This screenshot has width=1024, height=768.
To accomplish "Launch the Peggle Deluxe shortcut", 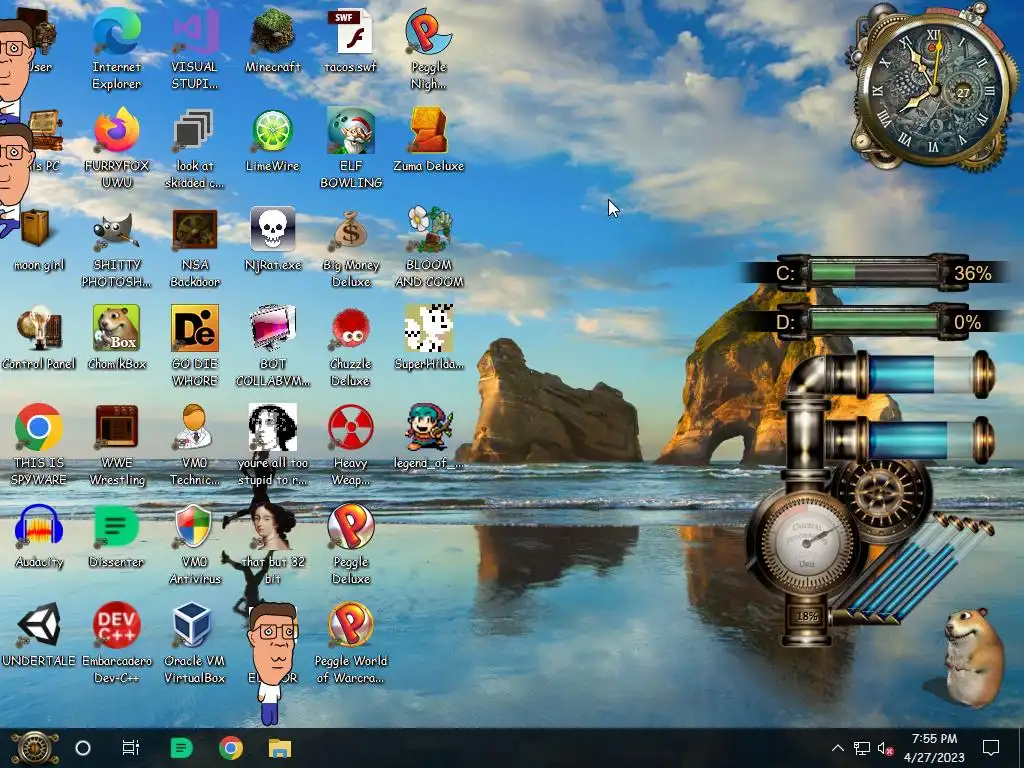I will (351, 526).
